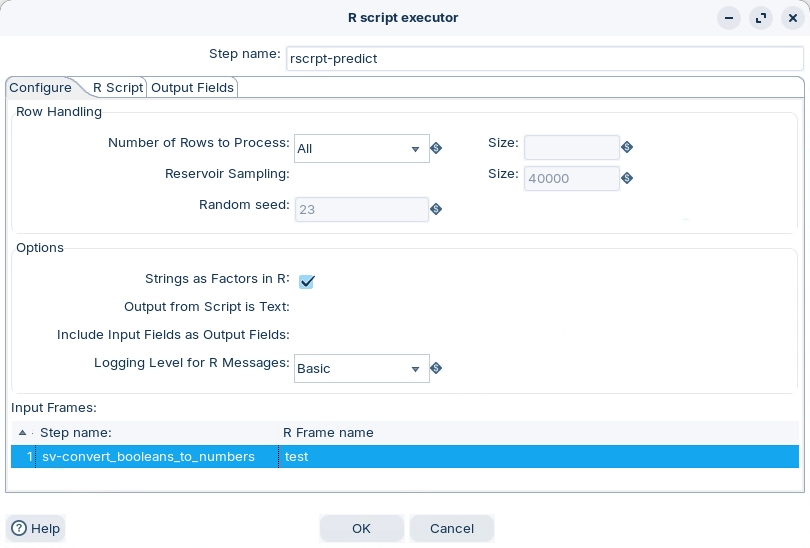
Task: Open the Output Fields tab
Action: pos(192,88)
